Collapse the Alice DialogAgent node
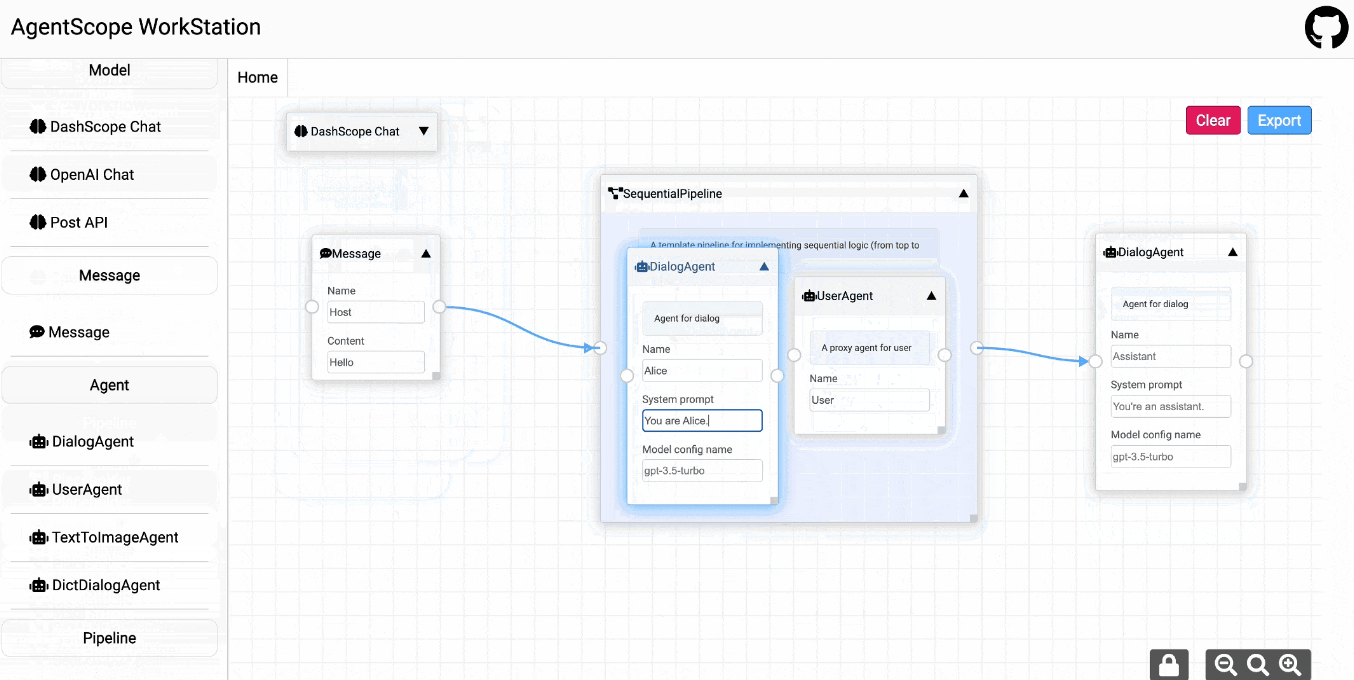 [764, 267]
